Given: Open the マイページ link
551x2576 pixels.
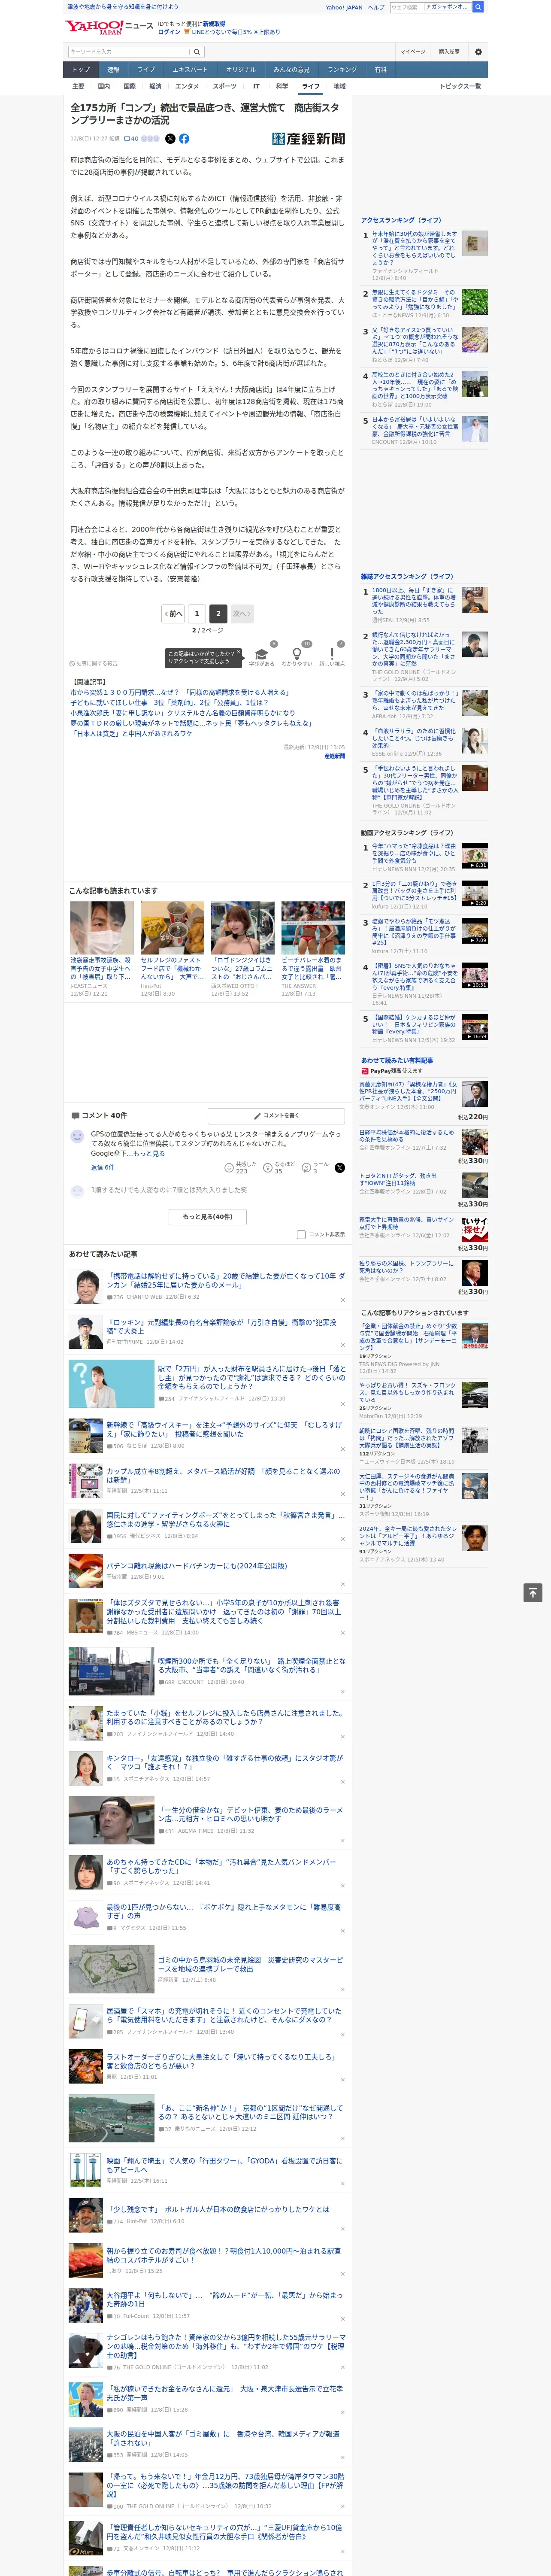Looking at the screenshot, I should (413, 52).
